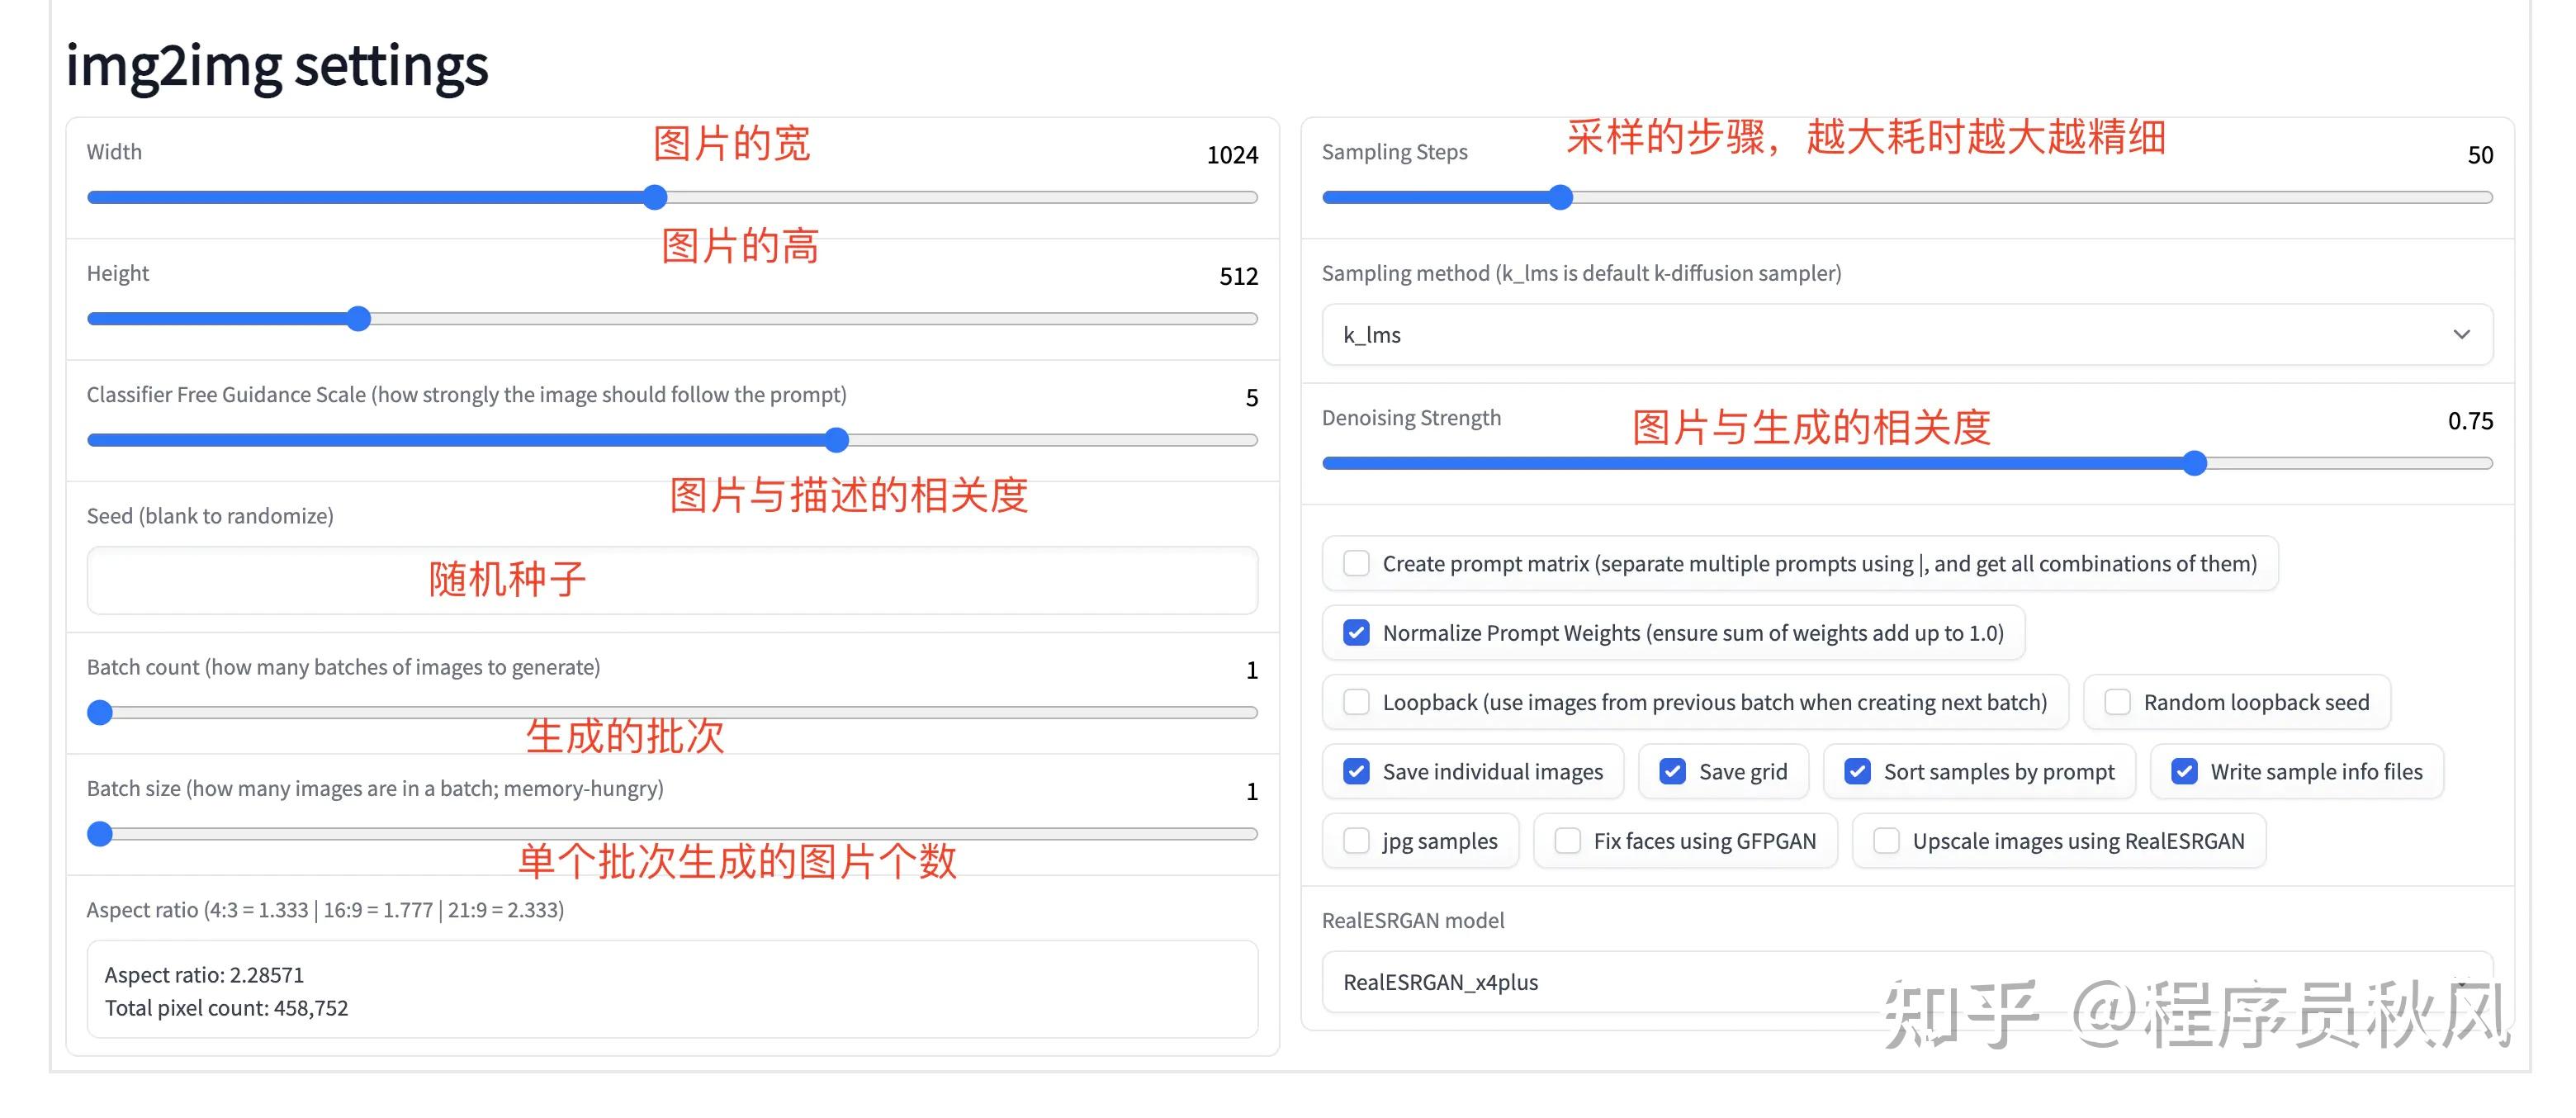This screenshot has height=1118, width=2576.
Task: Enable the Loopback checkbox
Action: coord(1356,702)
